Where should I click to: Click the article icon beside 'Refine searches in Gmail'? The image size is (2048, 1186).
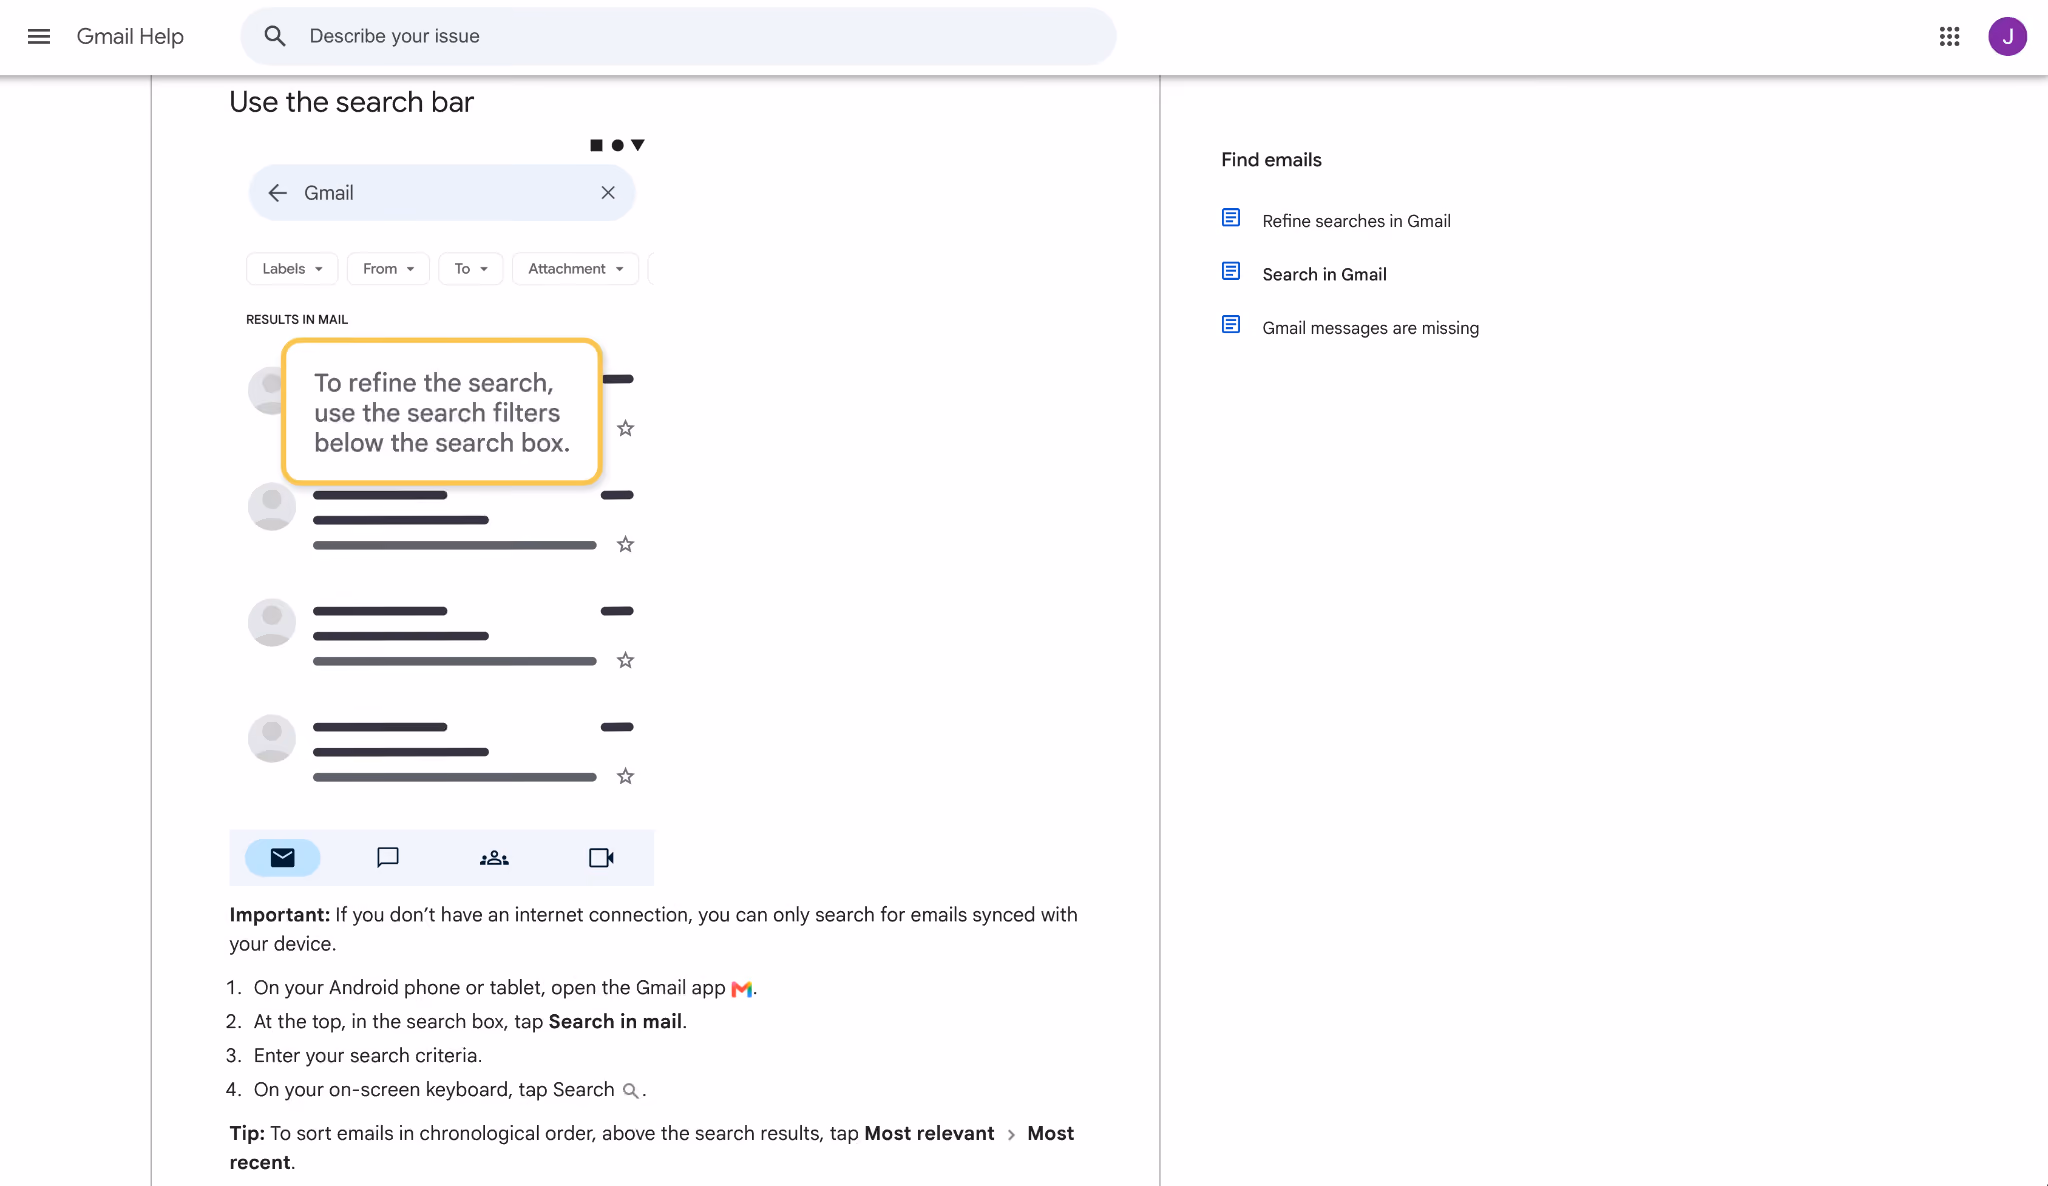(x=1231, y=218)
